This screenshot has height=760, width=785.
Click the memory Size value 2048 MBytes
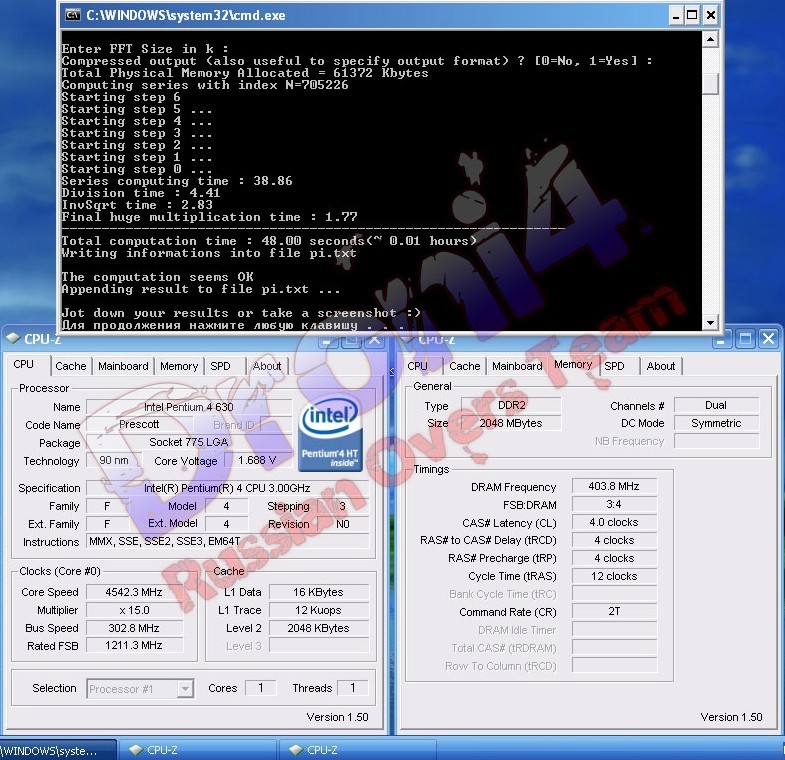coord(511,423)
